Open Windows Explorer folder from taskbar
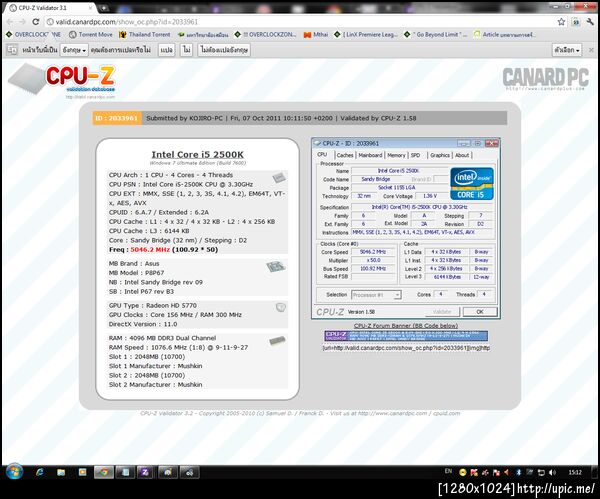The height and width of the screenshot is (499, 600). (61, 473)
